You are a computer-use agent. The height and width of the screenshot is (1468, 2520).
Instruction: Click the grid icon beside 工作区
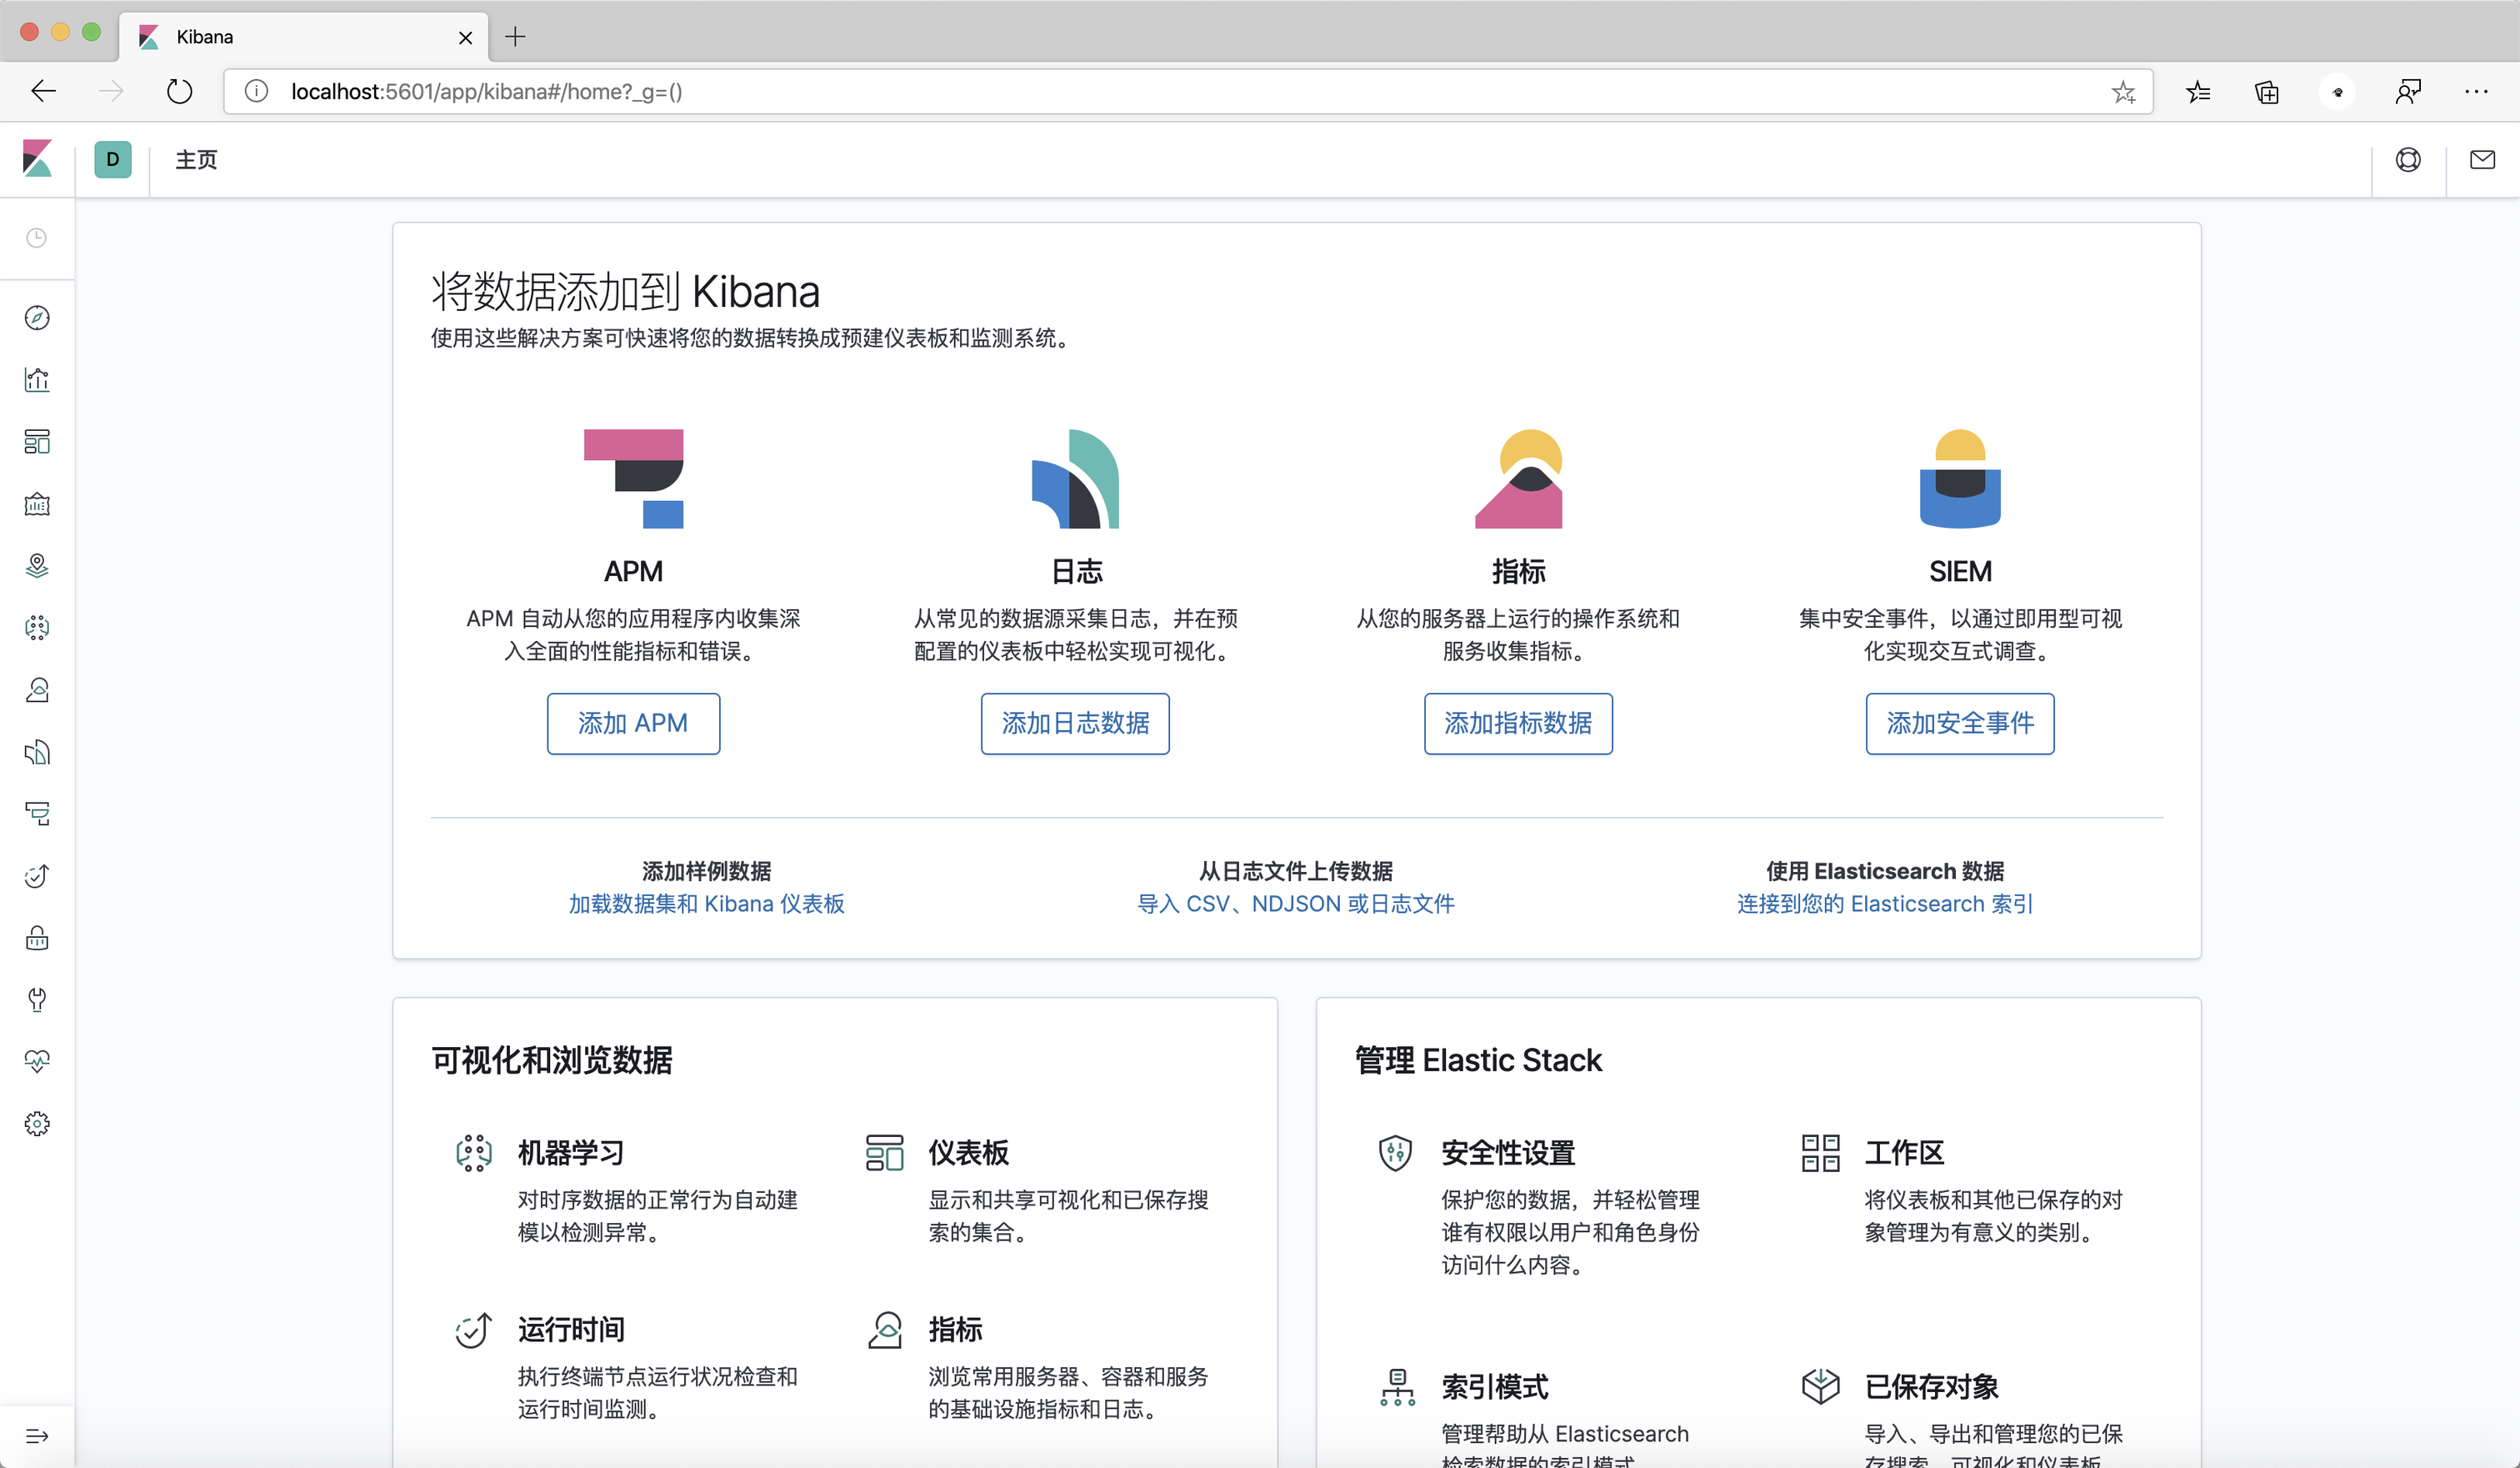pos(1820,1153)
